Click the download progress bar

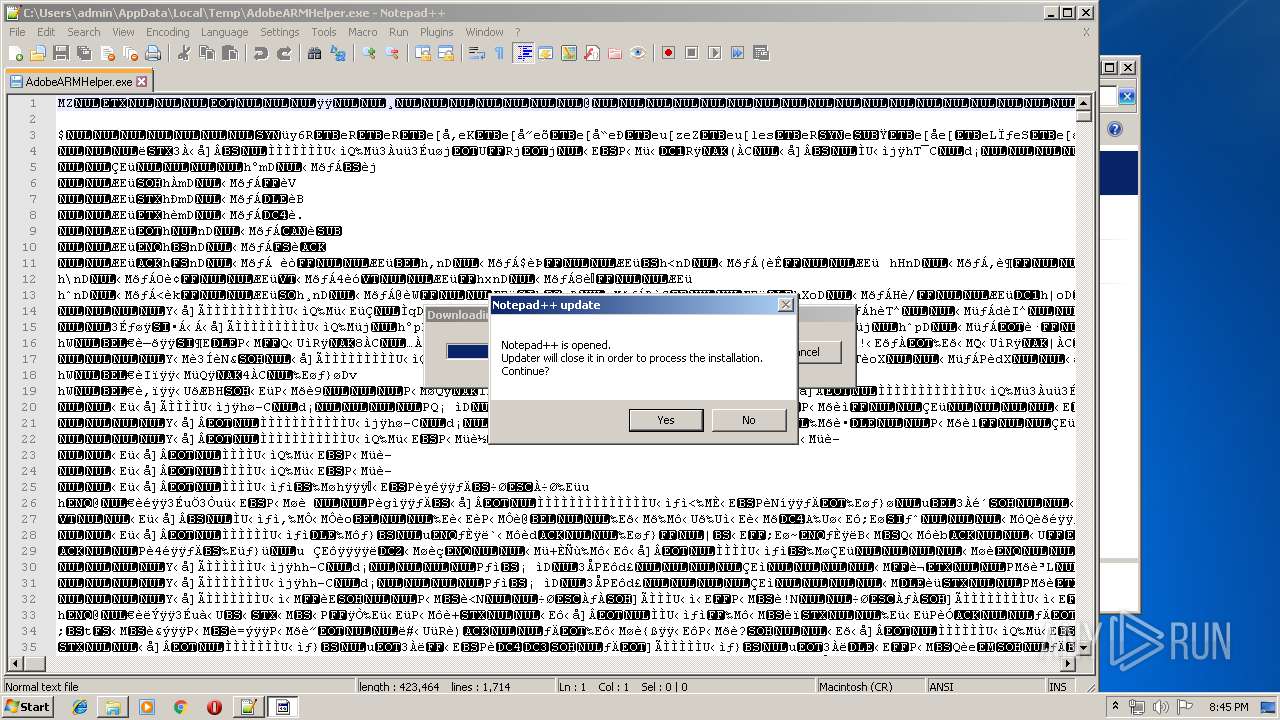[x=468, y=351]
